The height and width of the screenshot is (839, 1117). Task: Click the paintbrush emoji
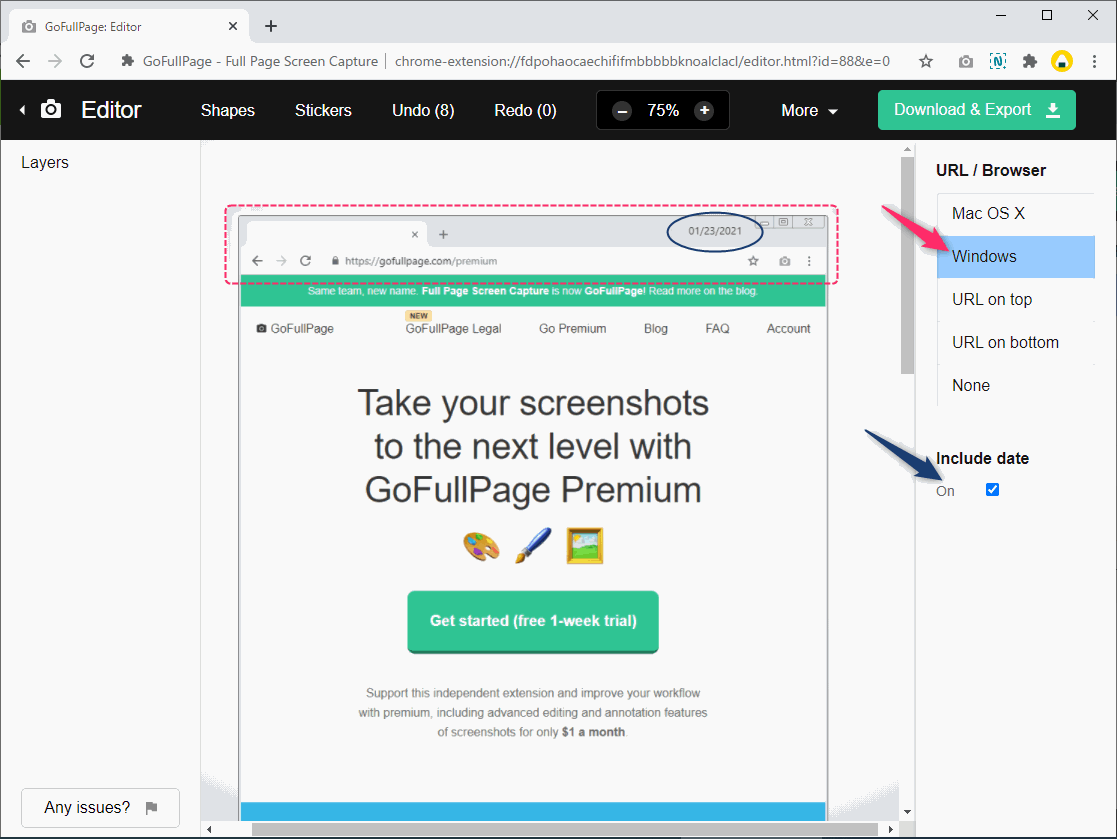pos(533,546)
